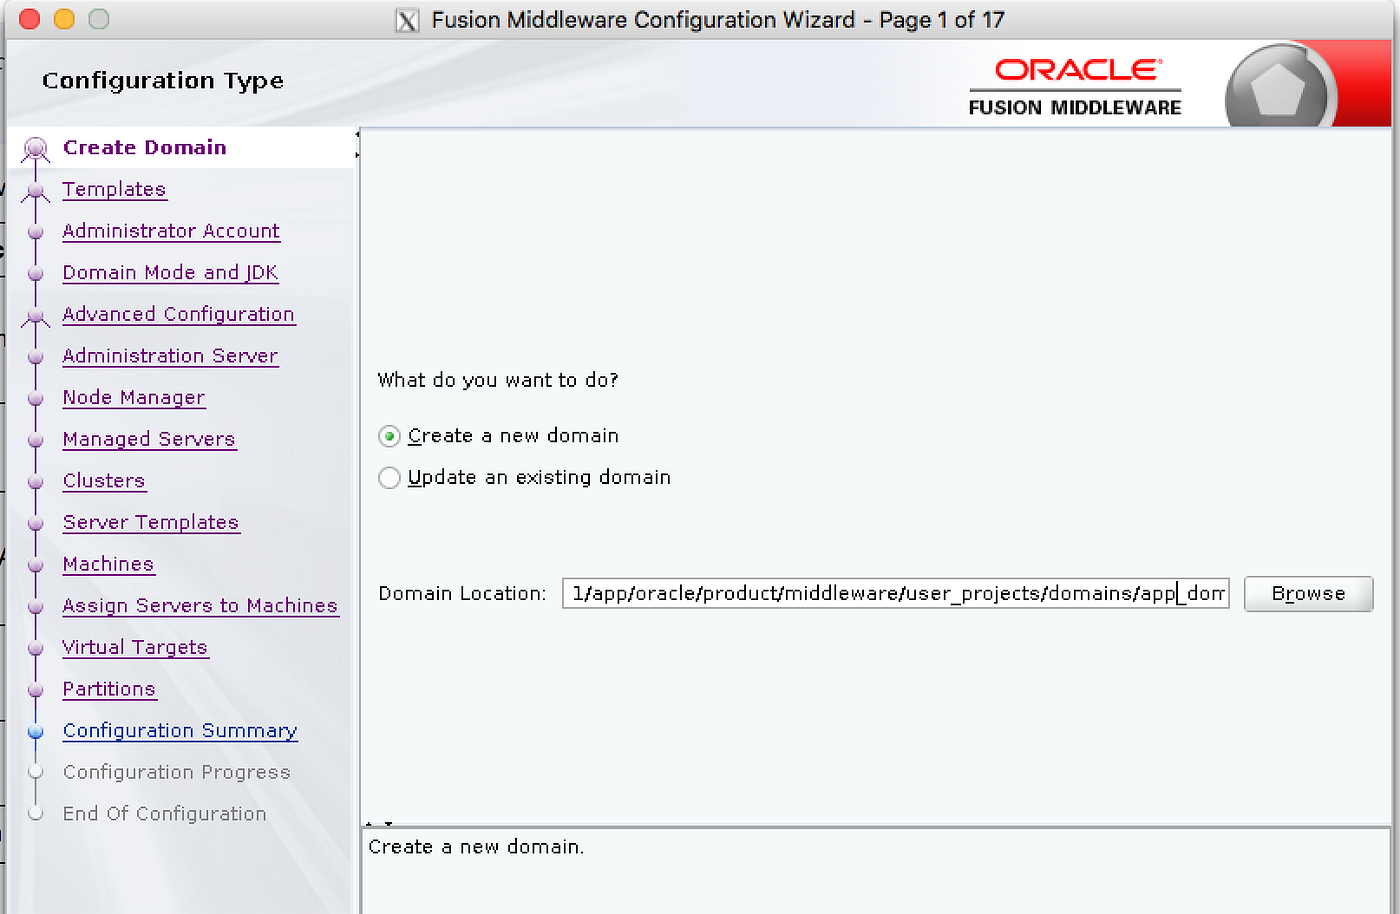Click the Create Domain step marker icon
Viewport: 1400px width, 914px height.
coord(36,150)
